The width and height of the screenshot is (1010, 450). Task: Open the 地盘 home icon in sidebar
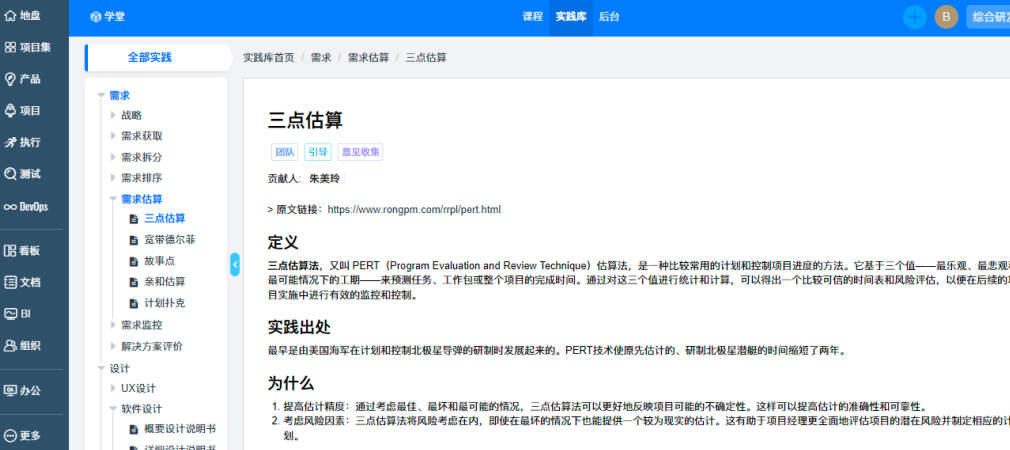point(11,15)
